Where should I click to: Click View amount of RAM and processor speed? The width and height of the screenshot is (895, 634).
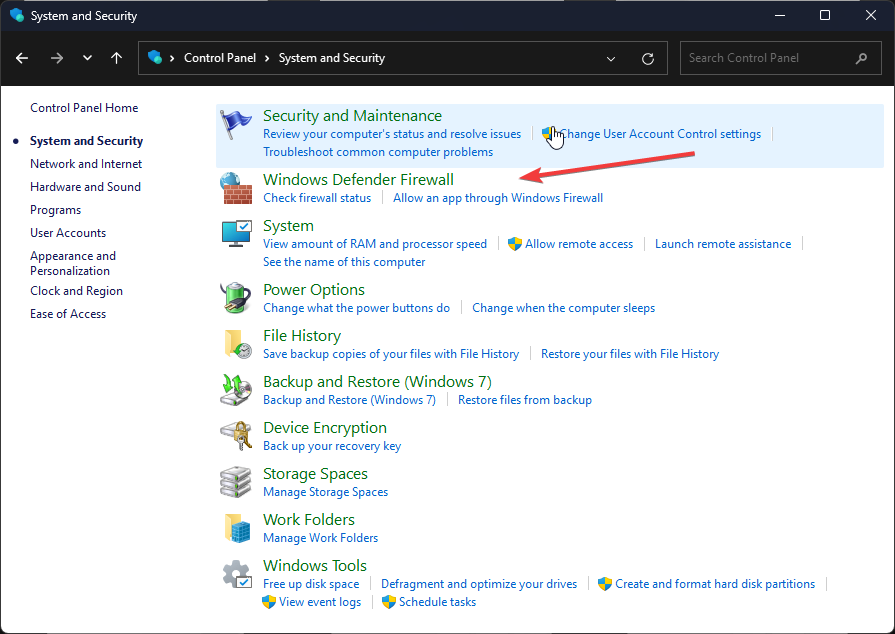[x=375, y=244]
